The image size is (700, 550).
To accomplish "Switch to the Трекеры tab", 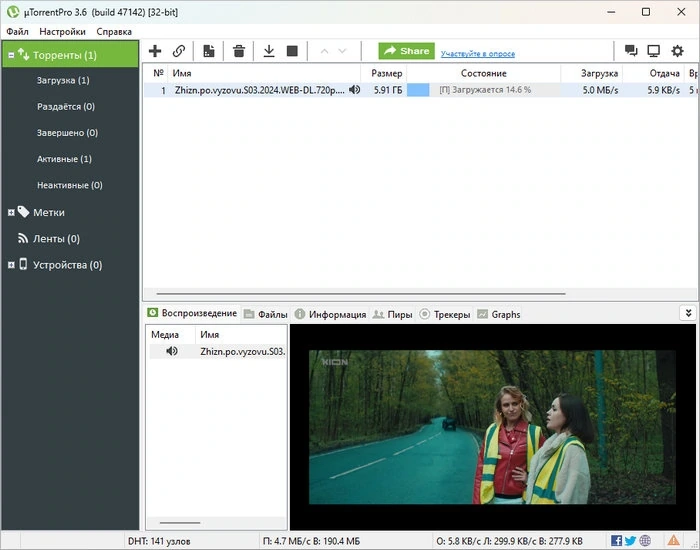I will [x=445, y=314].
